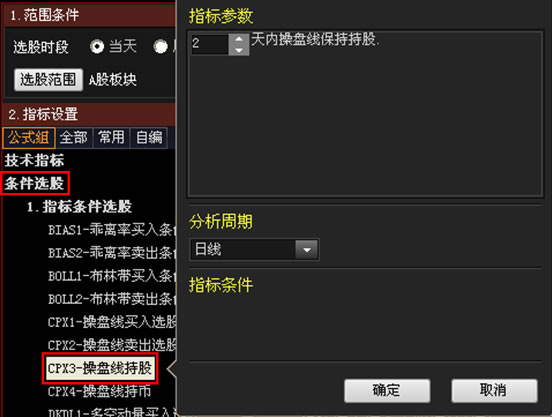
Task: Switch to the 全部 tab
Action: point(74,138)
